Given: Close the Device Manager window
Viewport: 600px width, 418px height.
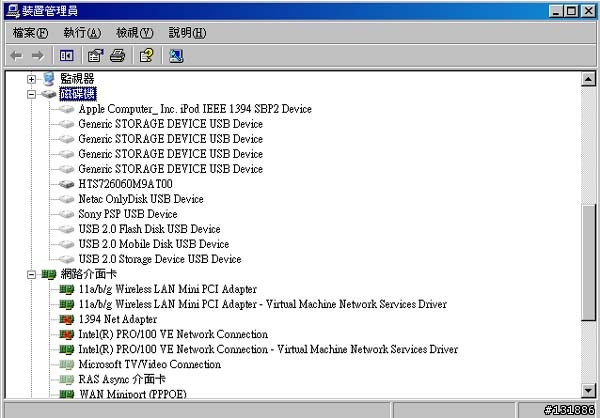Looking at the screenshot, I should coord(588,11).
